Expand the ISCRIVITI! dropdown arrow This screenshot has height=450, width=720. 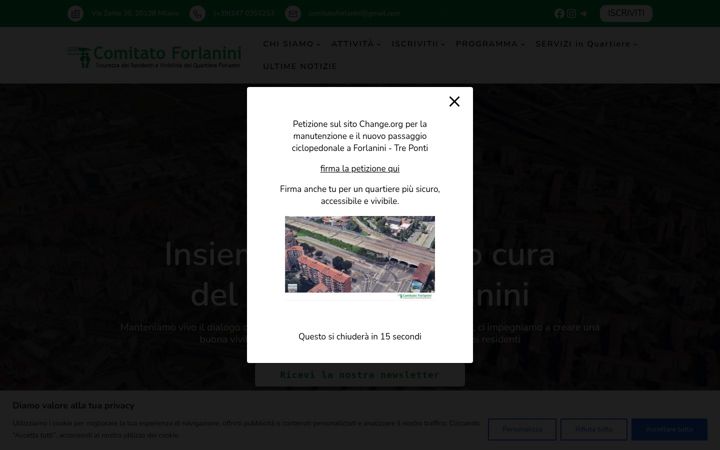click(x=443, y=45)
